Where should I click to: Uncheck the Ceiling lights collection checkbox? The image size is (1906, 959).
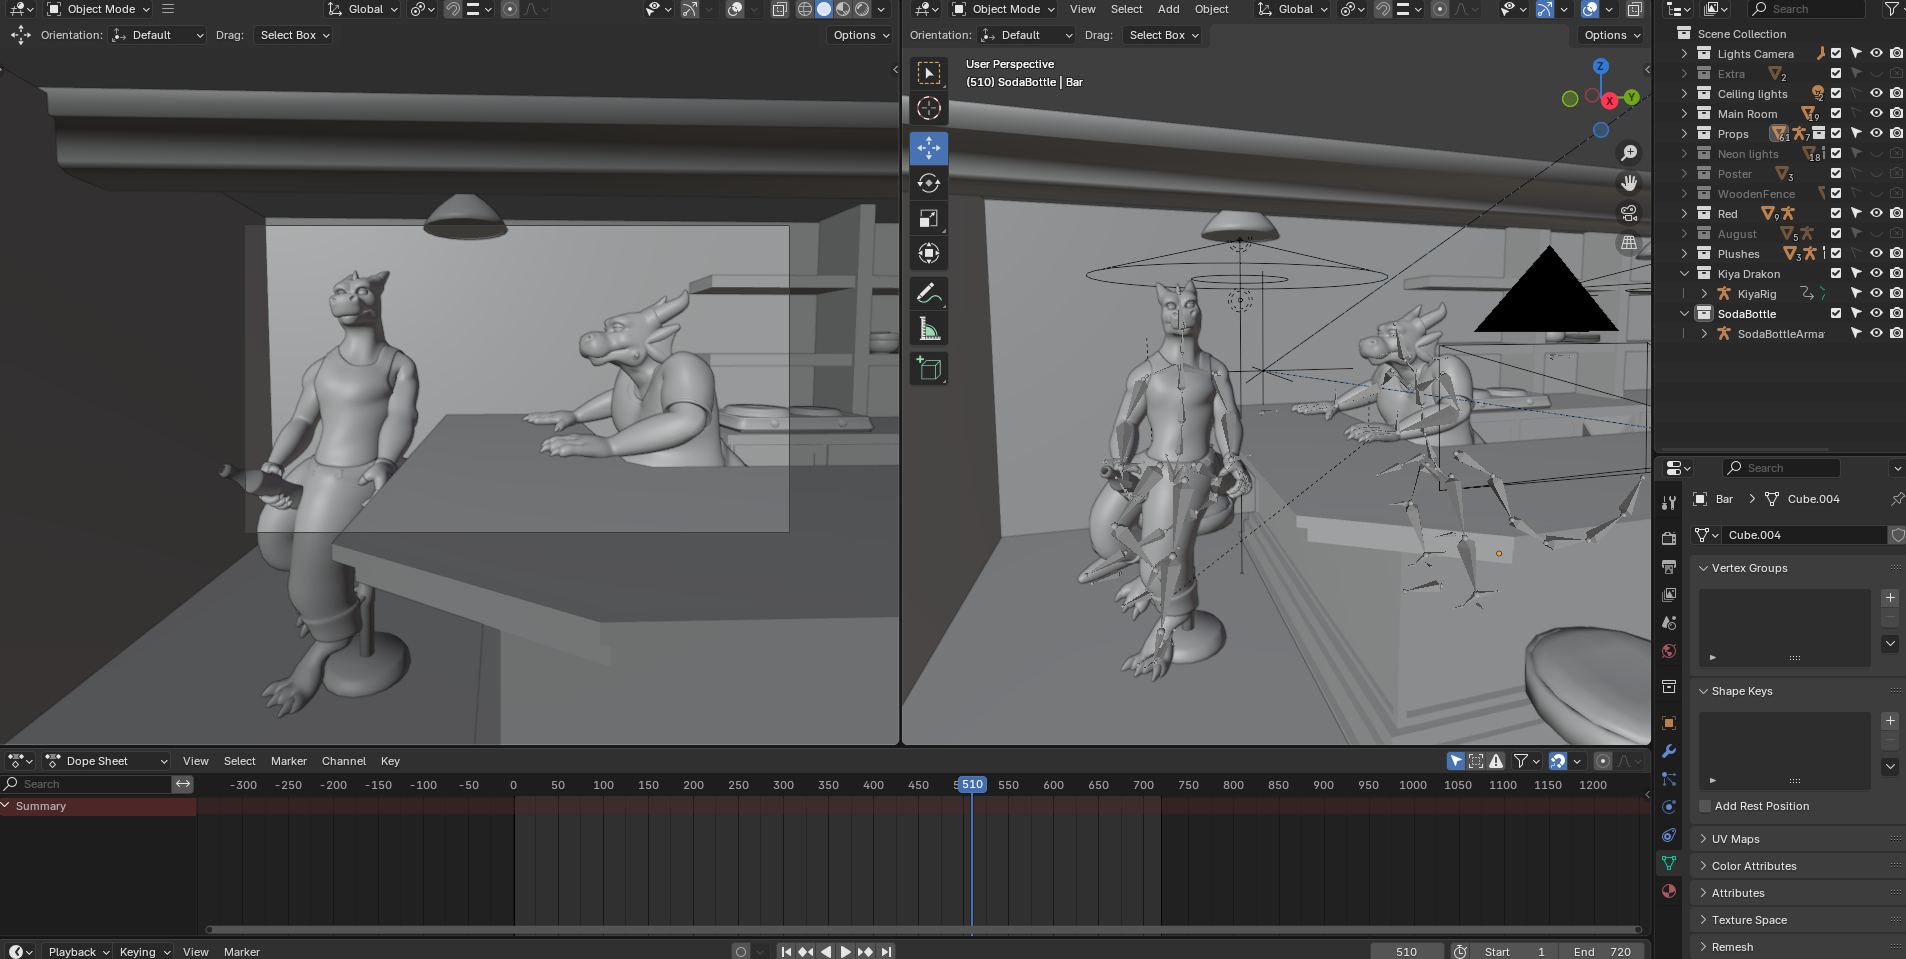click(x=1836, y=93)
